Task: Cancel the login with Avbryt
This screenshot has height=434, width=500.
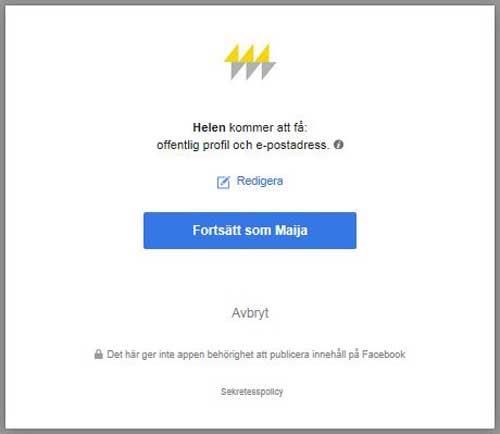Action: (250, 313)
